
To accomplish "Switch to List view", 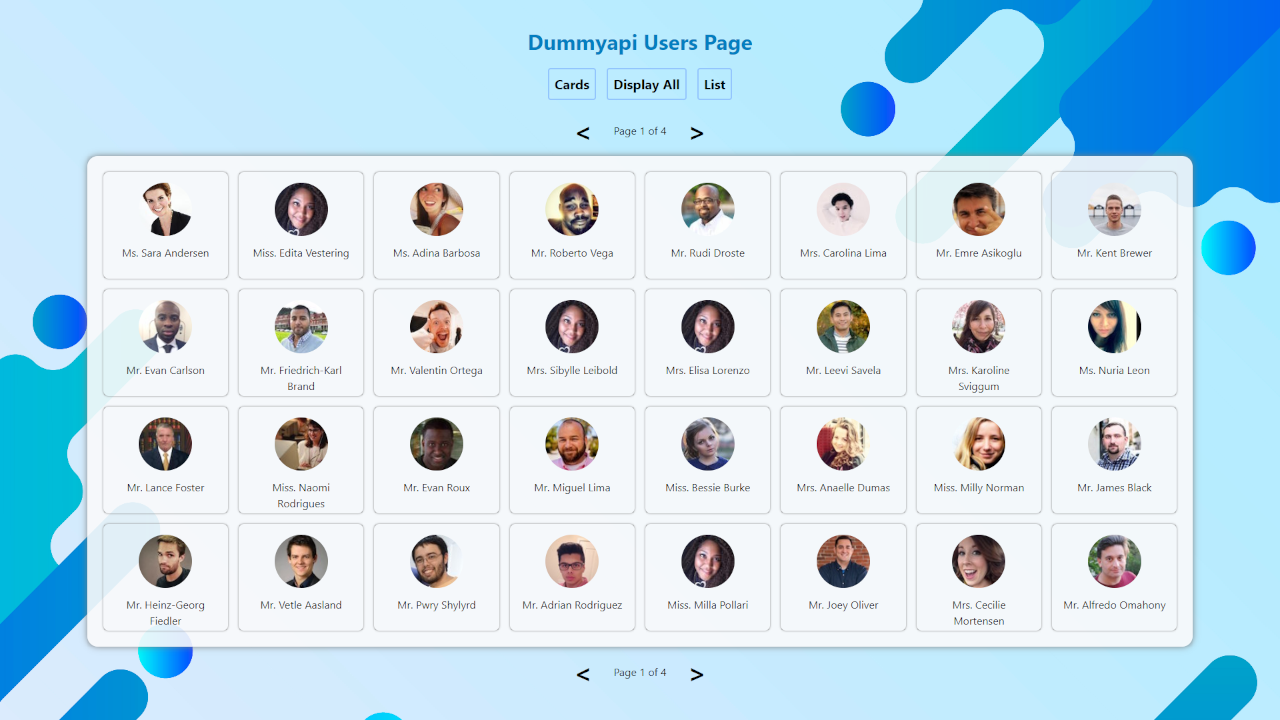I will click(x=715, y=84).
